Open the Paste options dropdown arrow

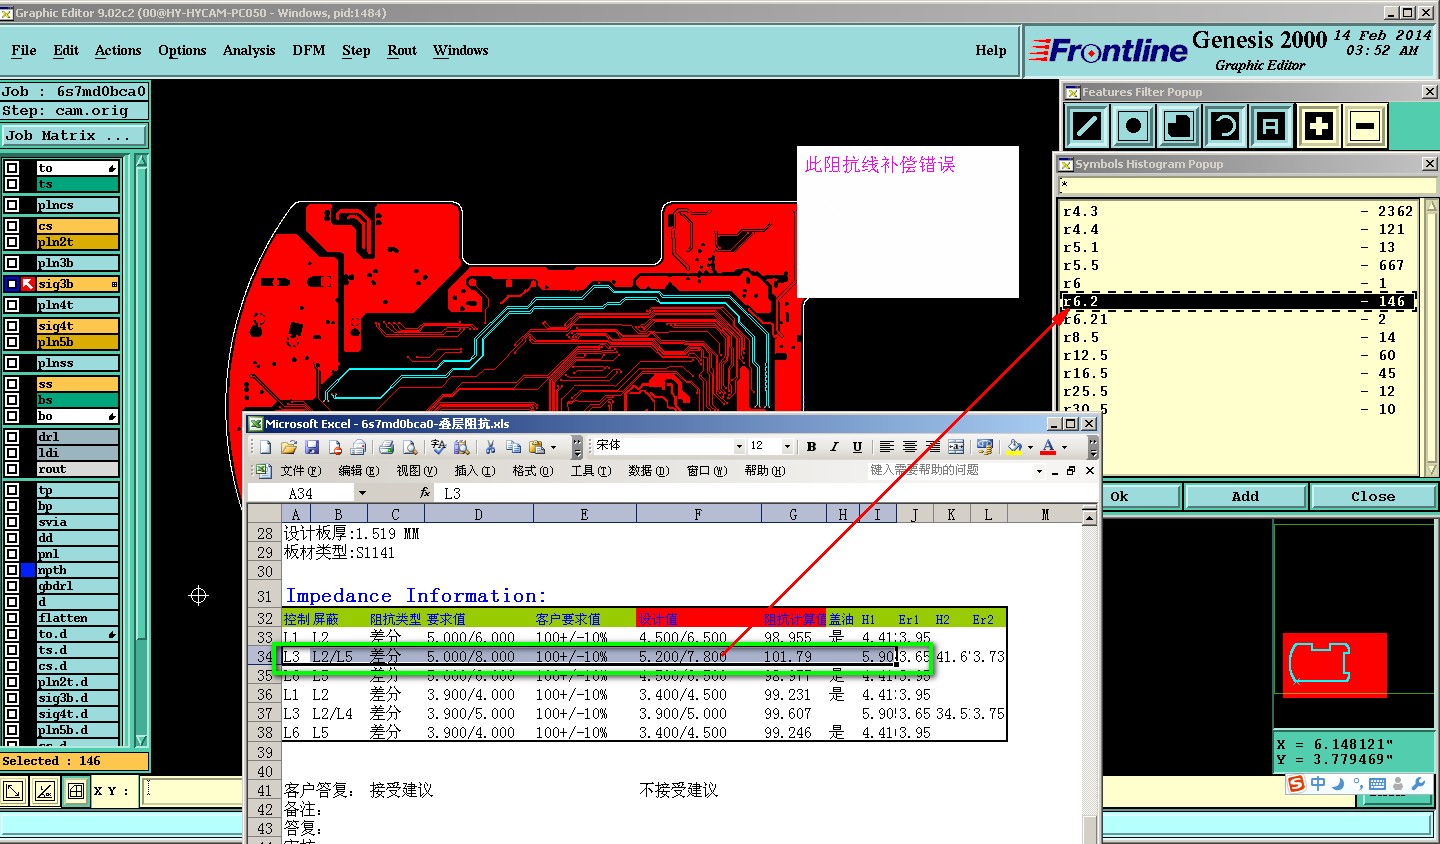(553, 447)
